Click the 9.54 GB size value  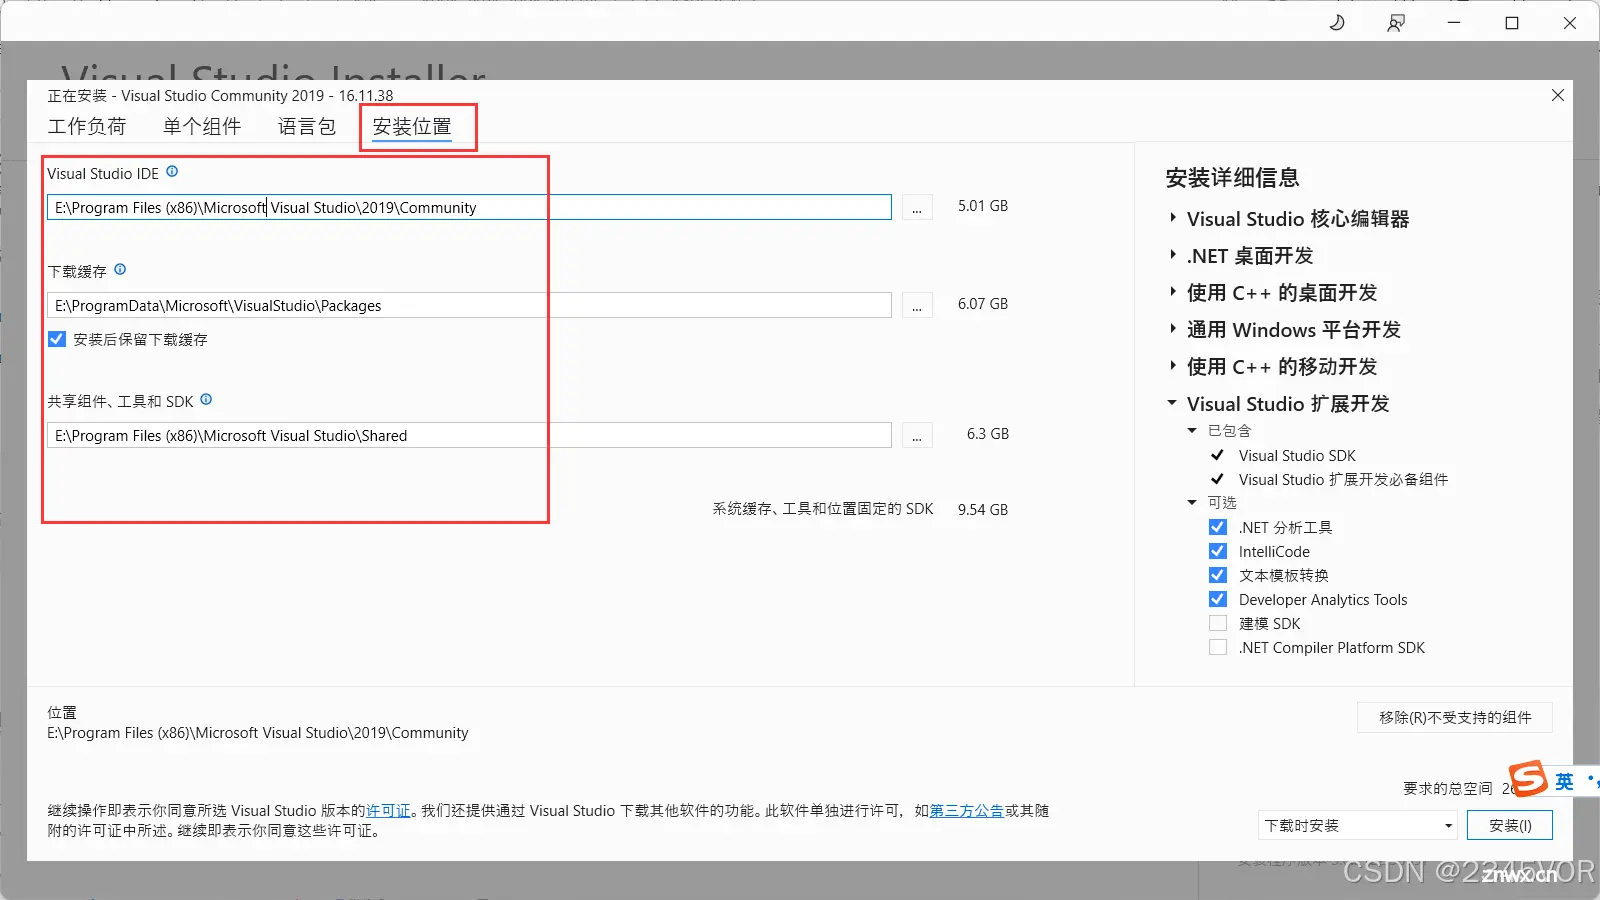(983, 509)
